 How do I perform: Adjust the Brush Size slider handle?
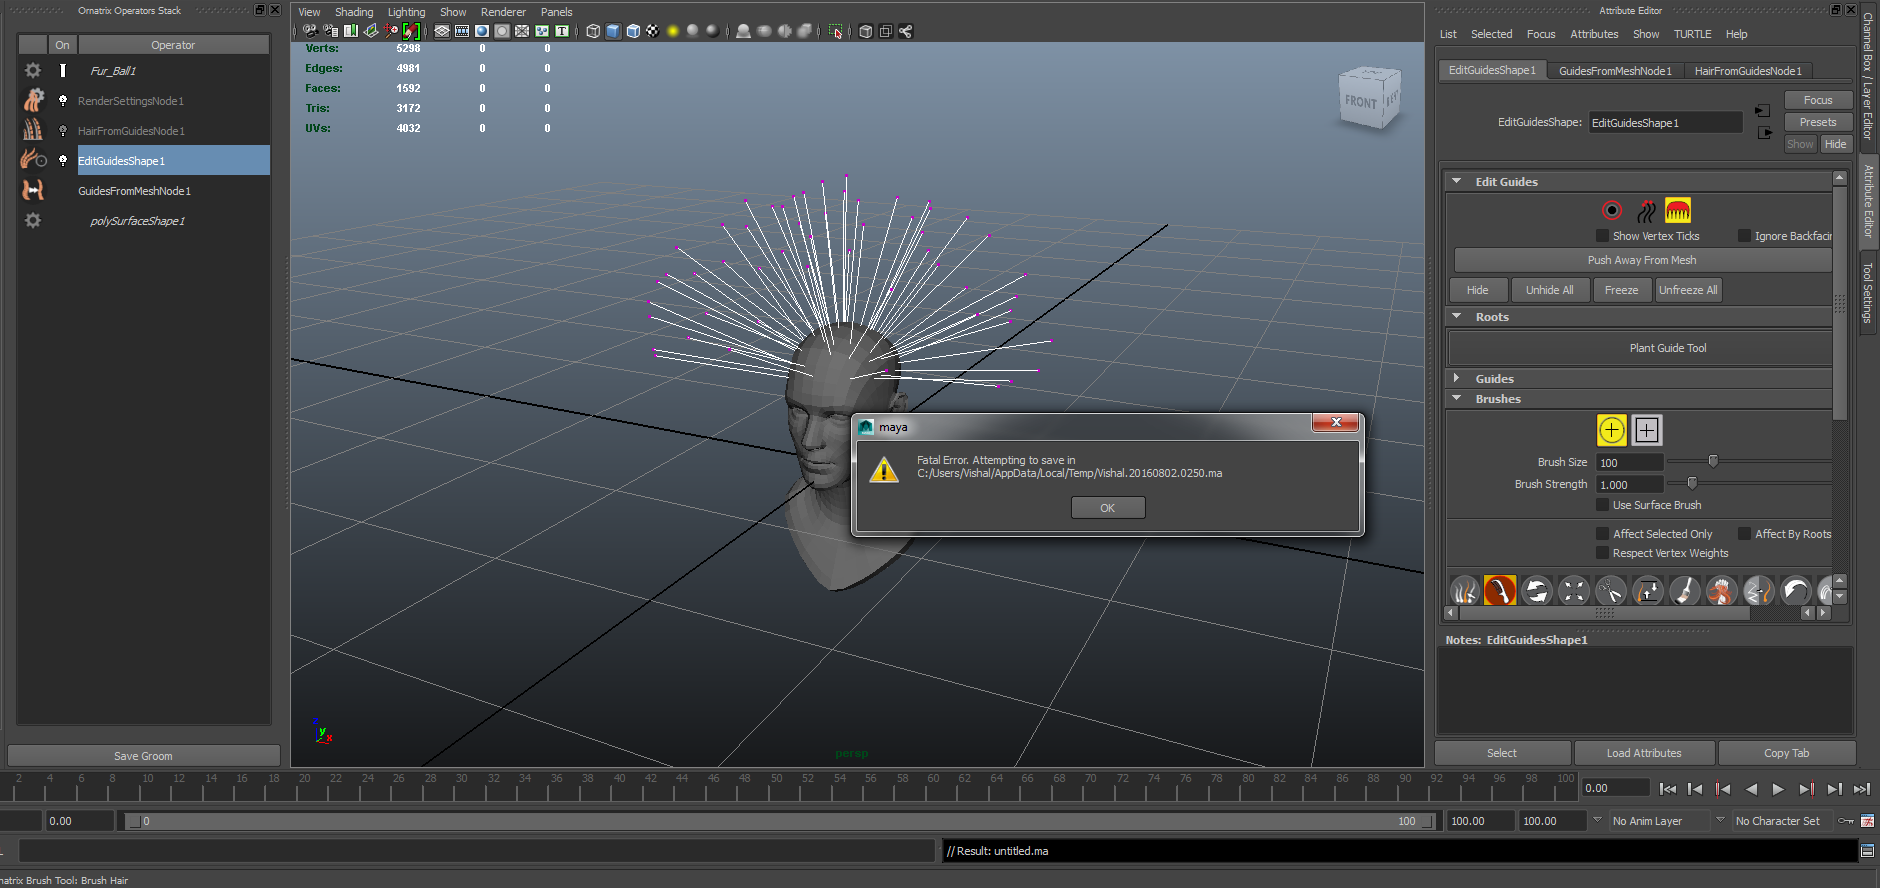pyautogui.click(x=1713, y=462)
